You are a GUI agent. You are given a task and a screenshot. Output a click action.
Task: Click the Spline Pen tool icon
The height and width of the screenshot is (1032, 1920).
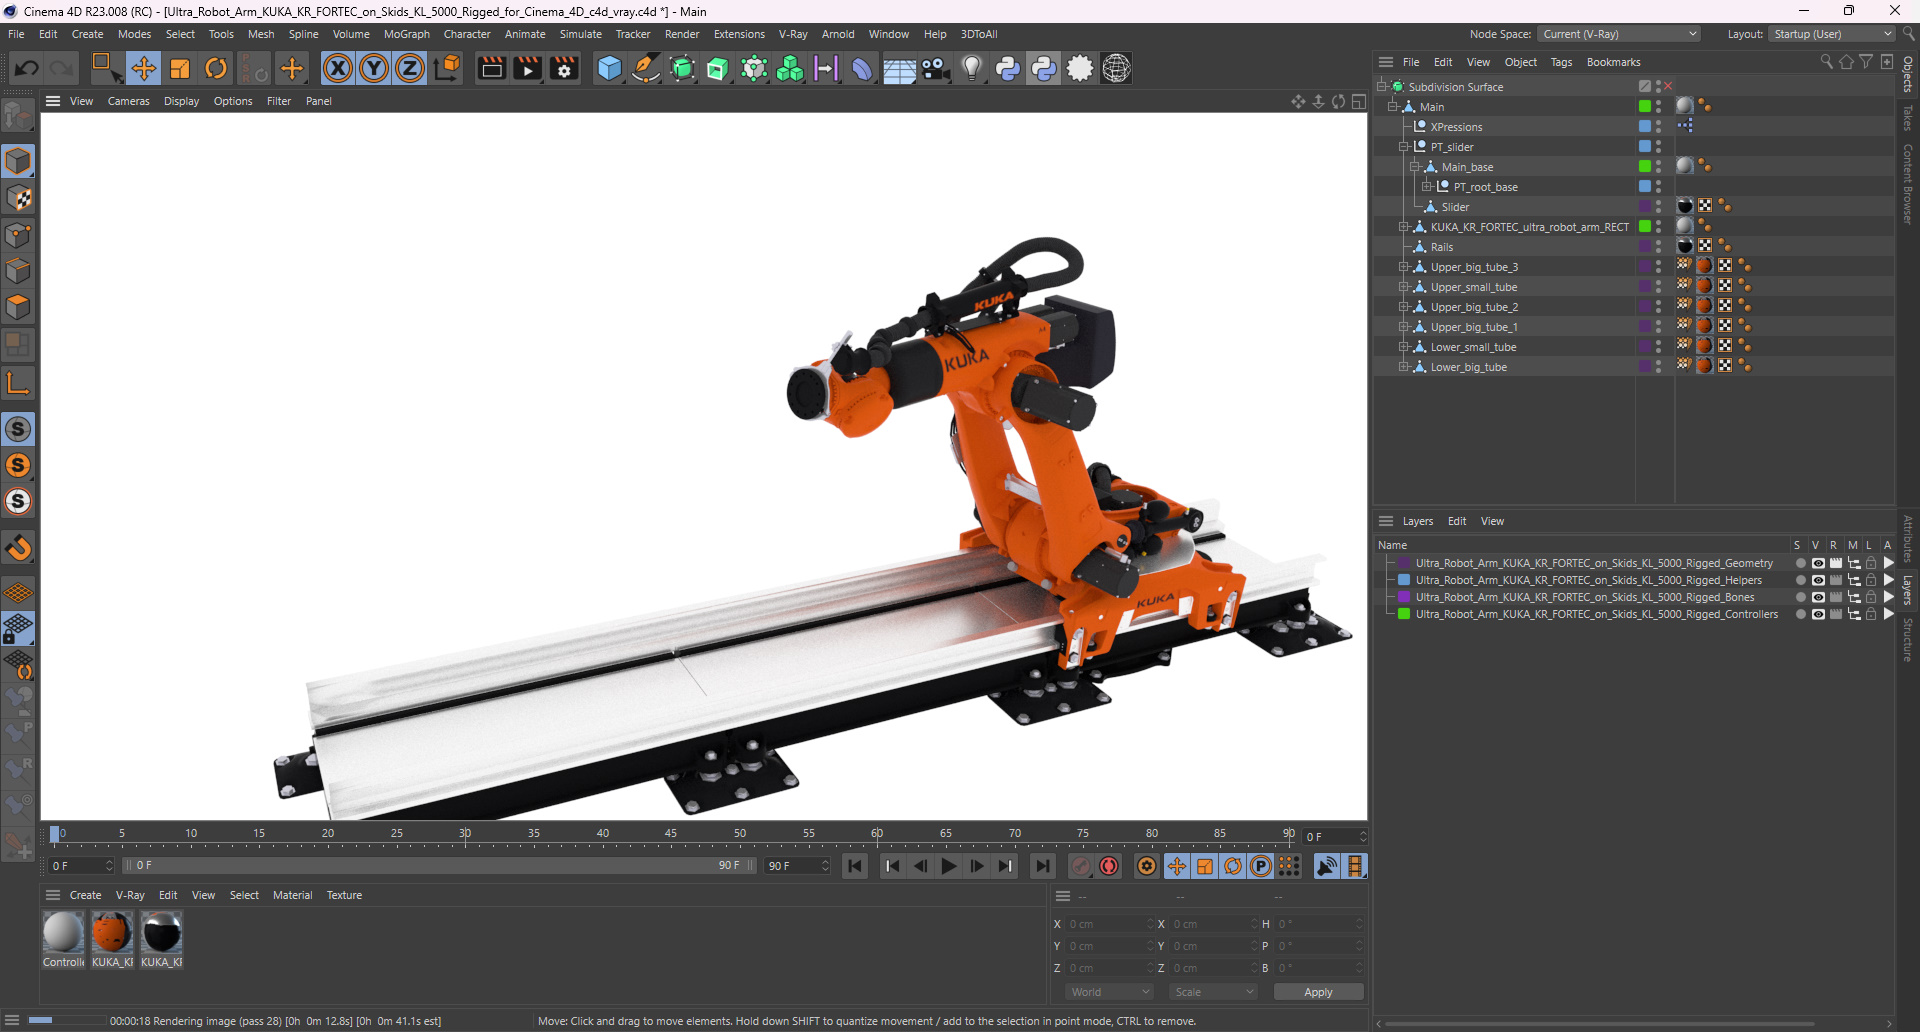[x=646, y=68]
